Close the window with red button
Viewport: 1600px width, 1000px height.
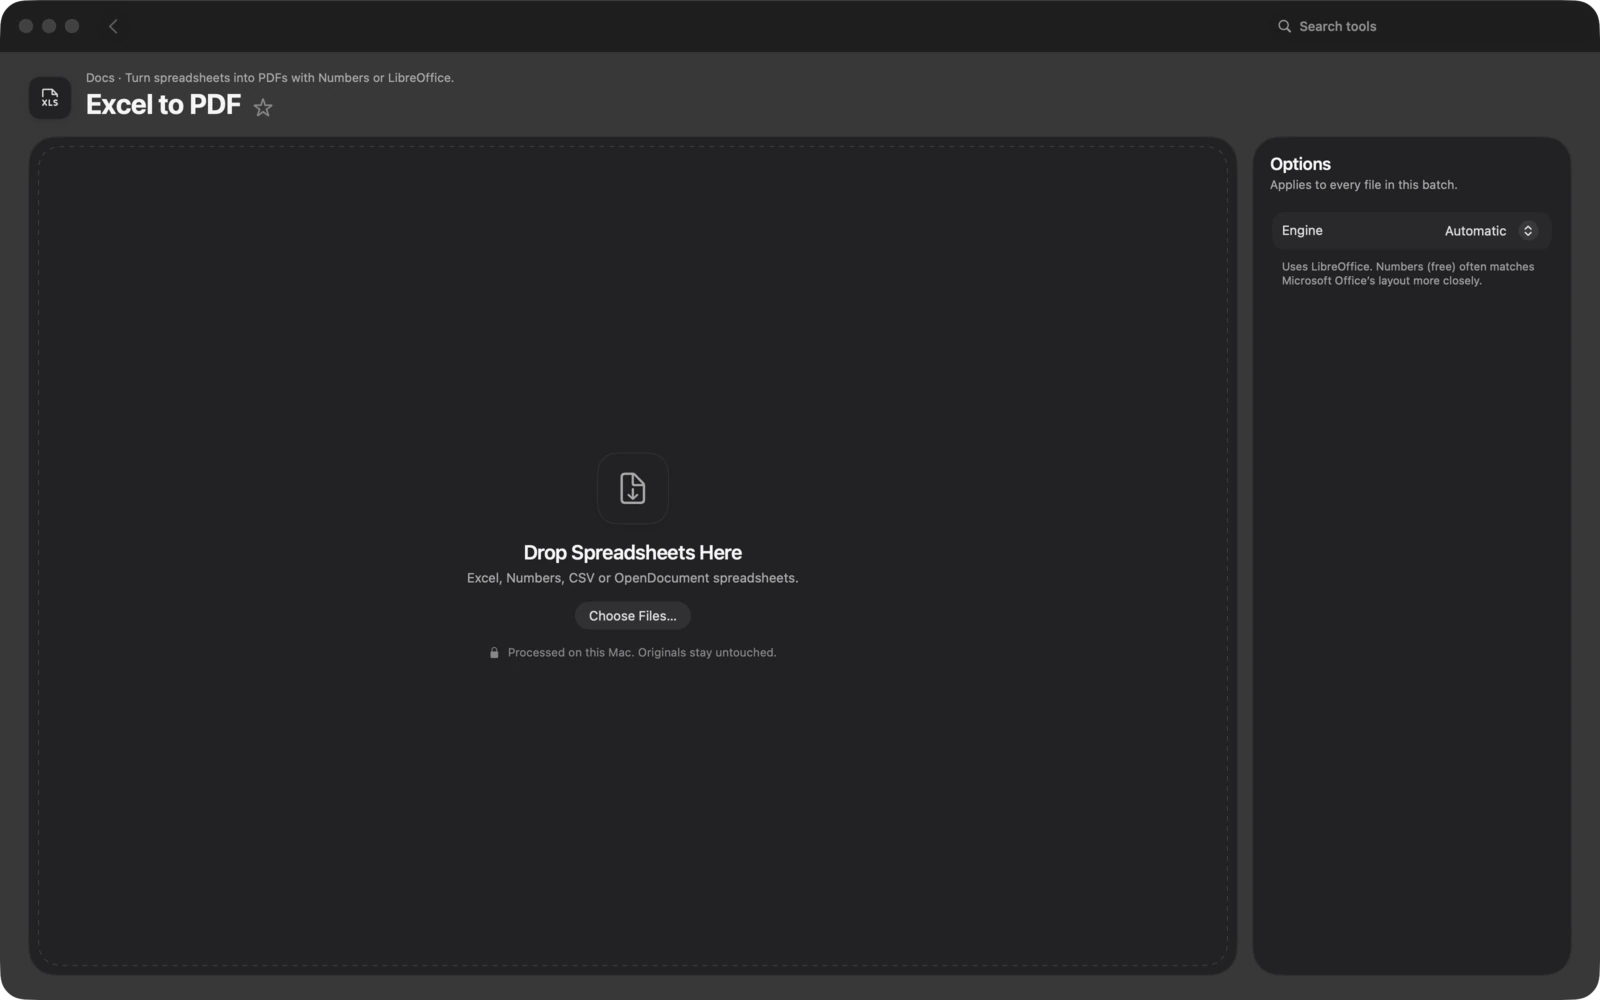26,26
